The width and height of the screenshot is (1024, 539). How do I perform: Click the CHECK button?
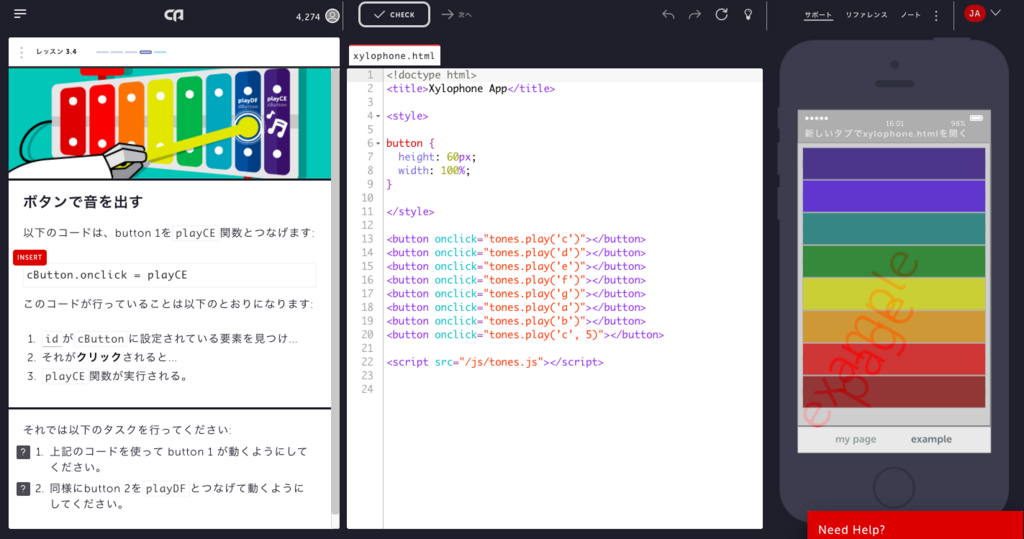click(x=394, y=14)
